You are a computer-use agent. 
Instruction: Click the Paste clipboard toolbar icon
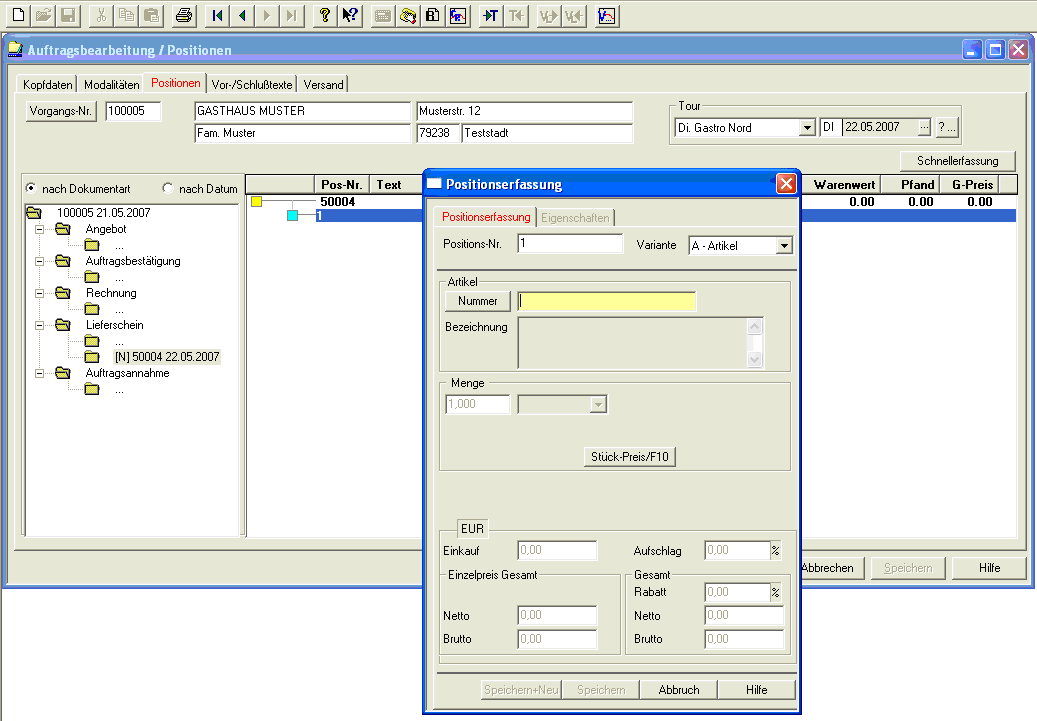pyautogui.click(x=151, y=15)
